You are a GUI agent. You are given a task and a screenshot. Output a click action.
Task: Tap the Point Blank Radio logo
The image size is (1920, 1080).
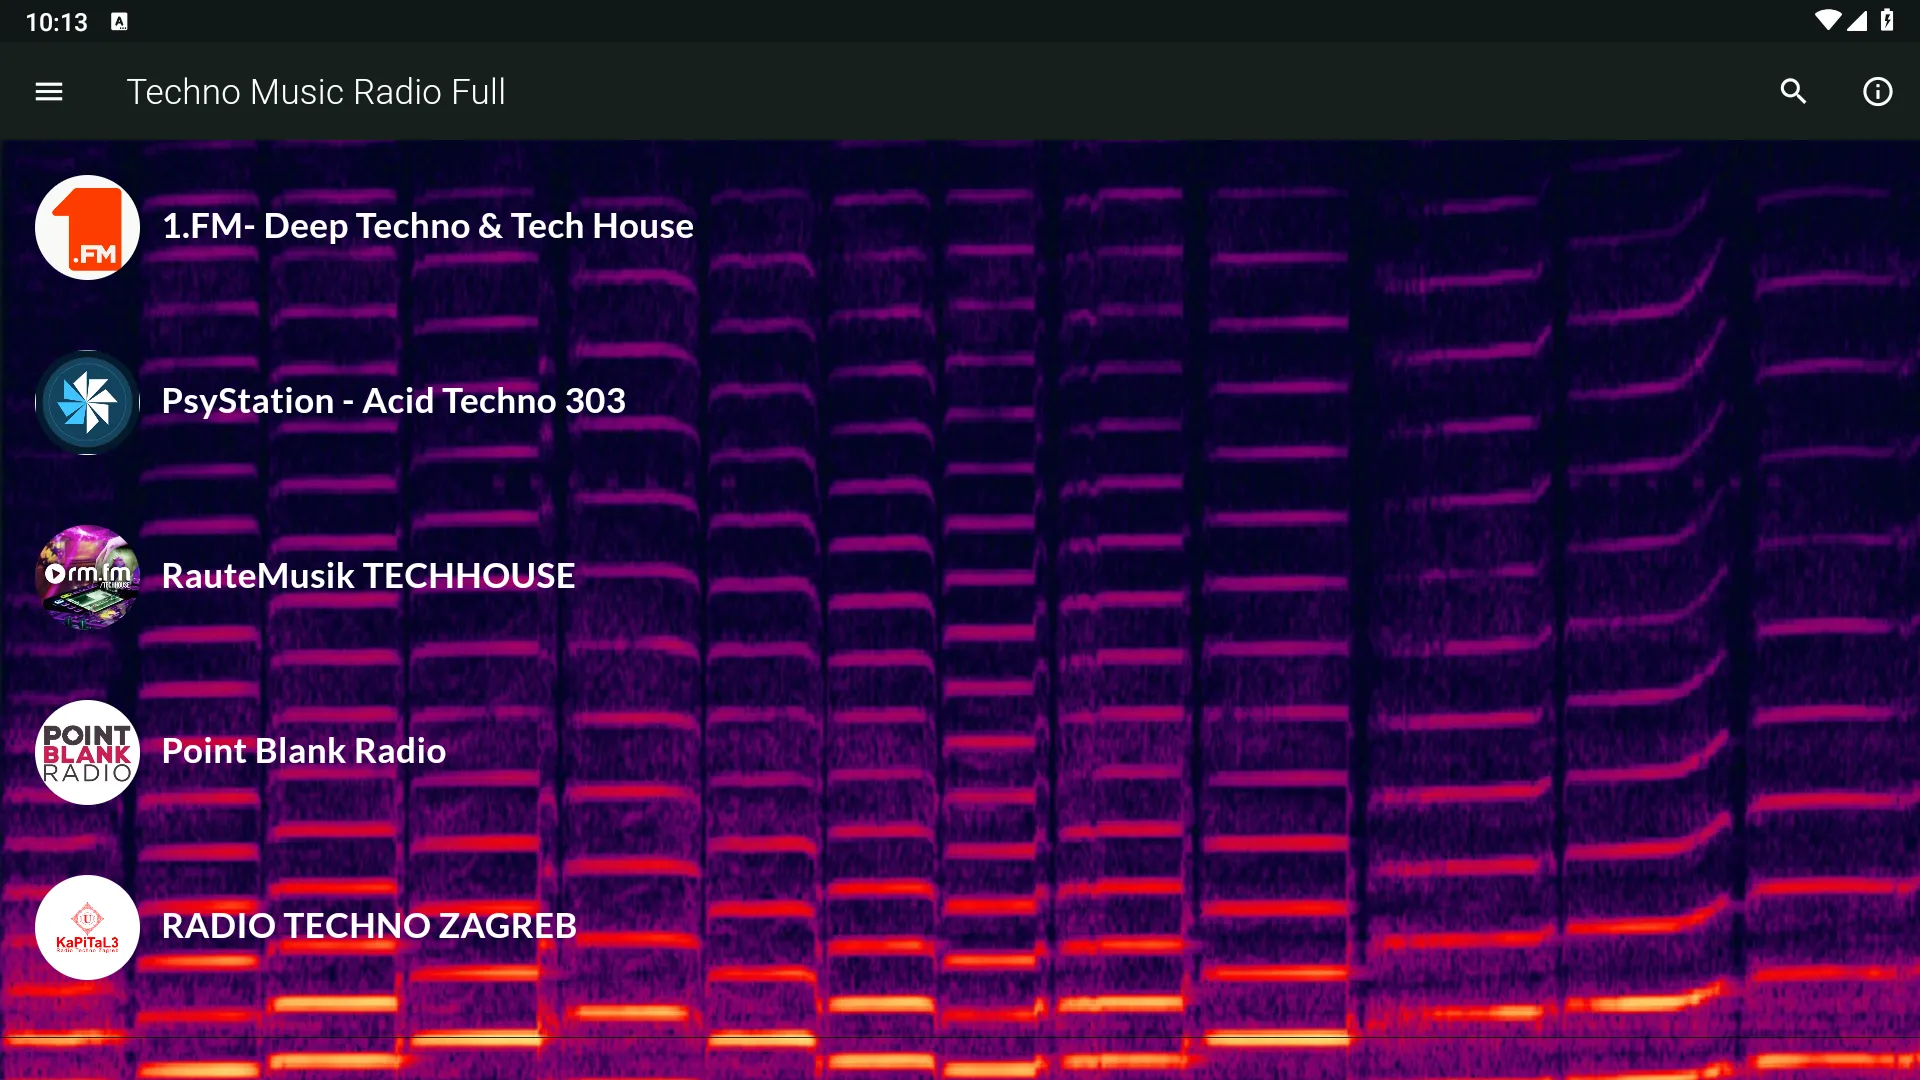point(88,752)
